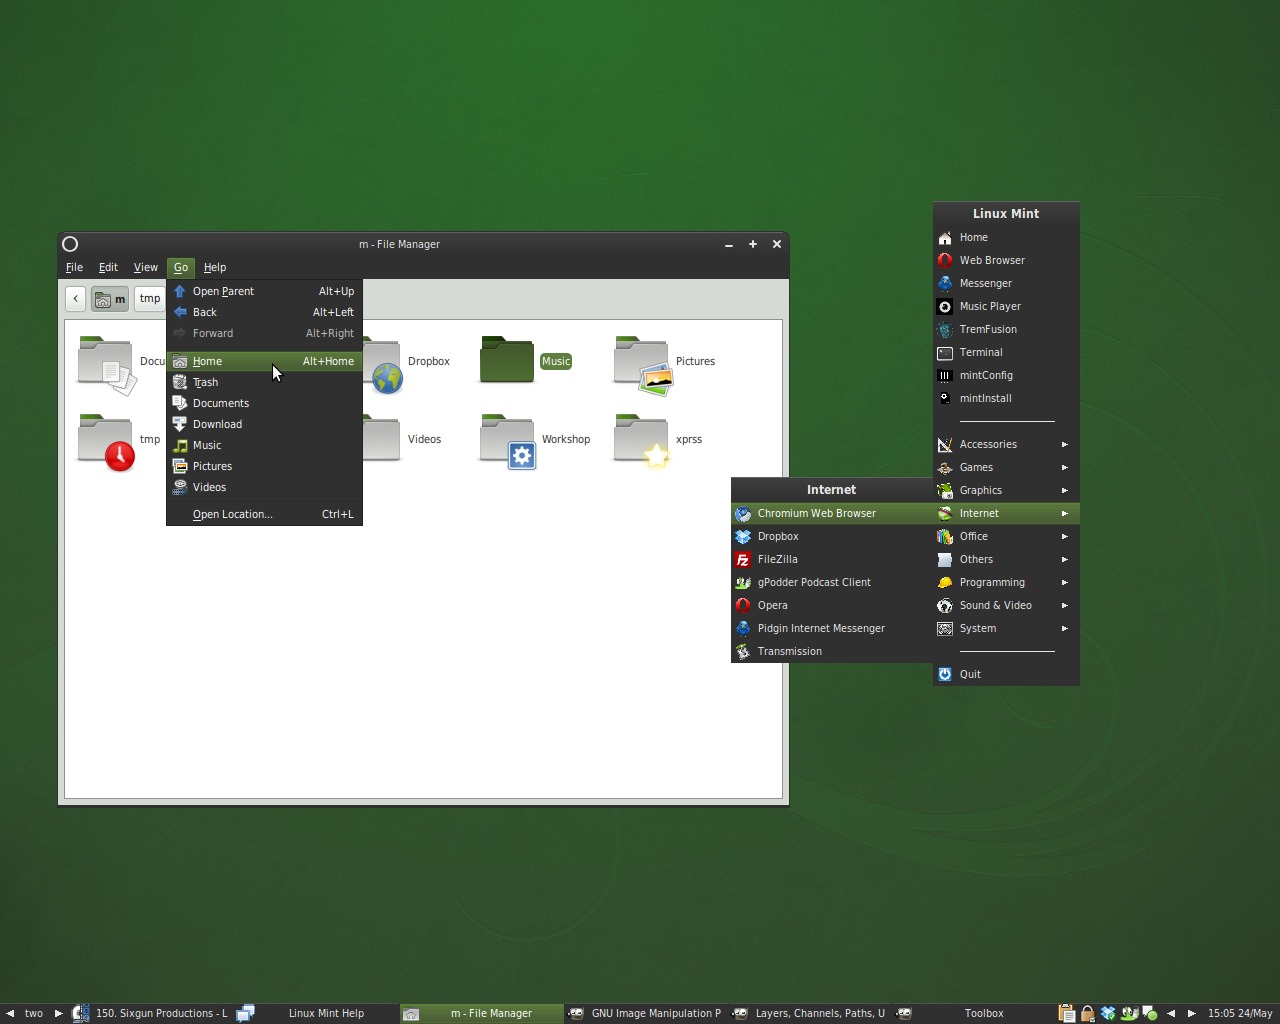Launch Music Player from Linux Mint menu
1280x1024 pixels.
tap(1006, 306)
